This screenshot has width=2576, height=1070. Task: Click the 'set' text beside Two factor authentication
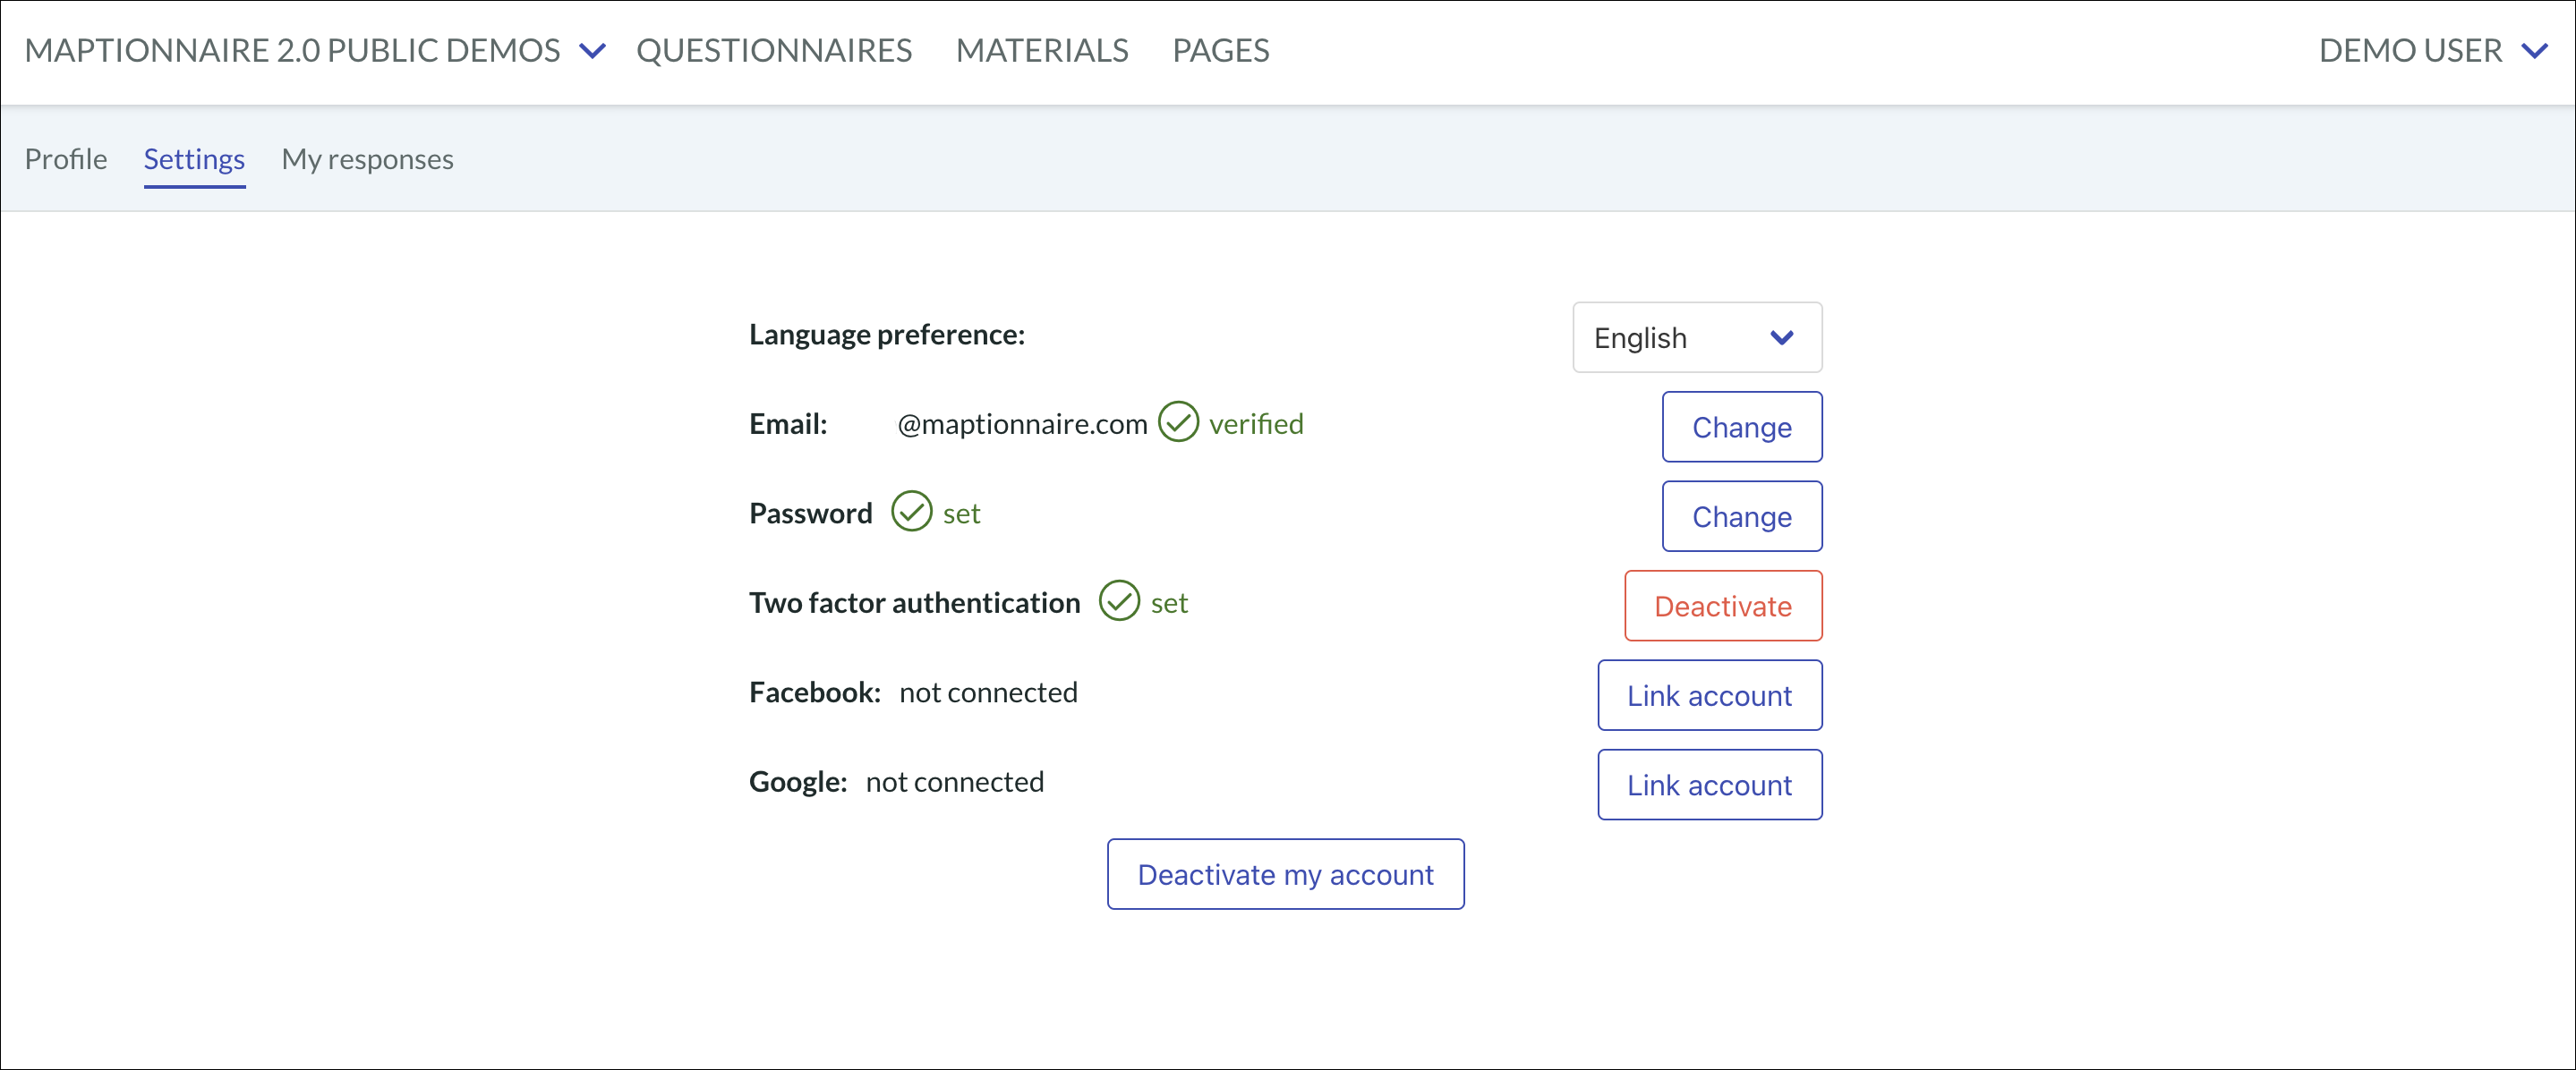pyautogui.click(x=1169, y=603)
